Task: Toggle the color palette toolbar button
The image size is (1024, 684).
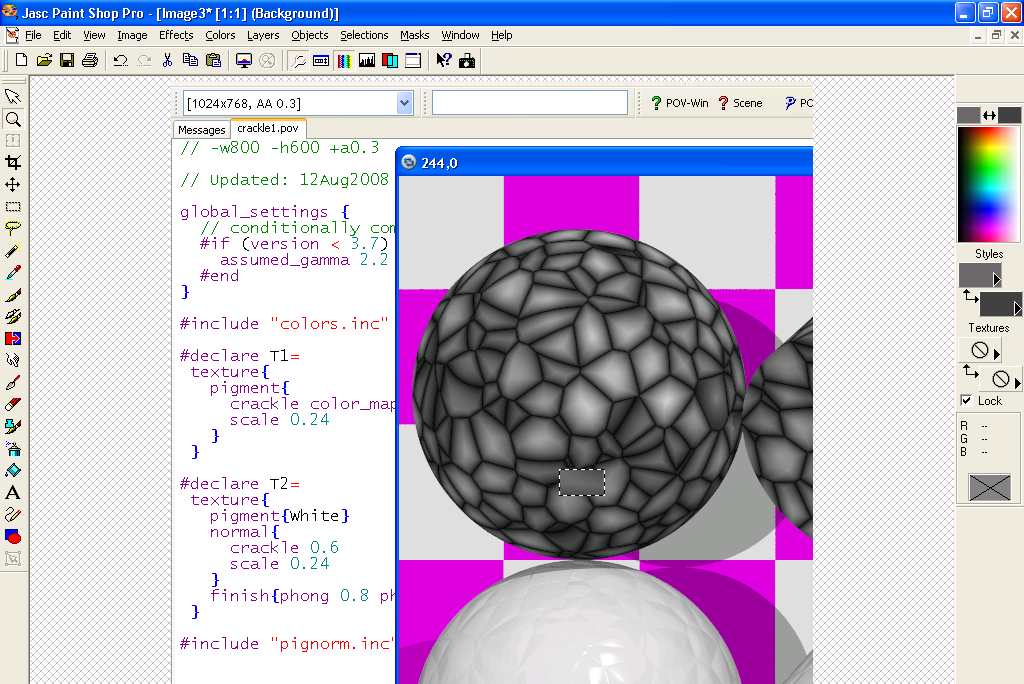Action: pos(344,60)
